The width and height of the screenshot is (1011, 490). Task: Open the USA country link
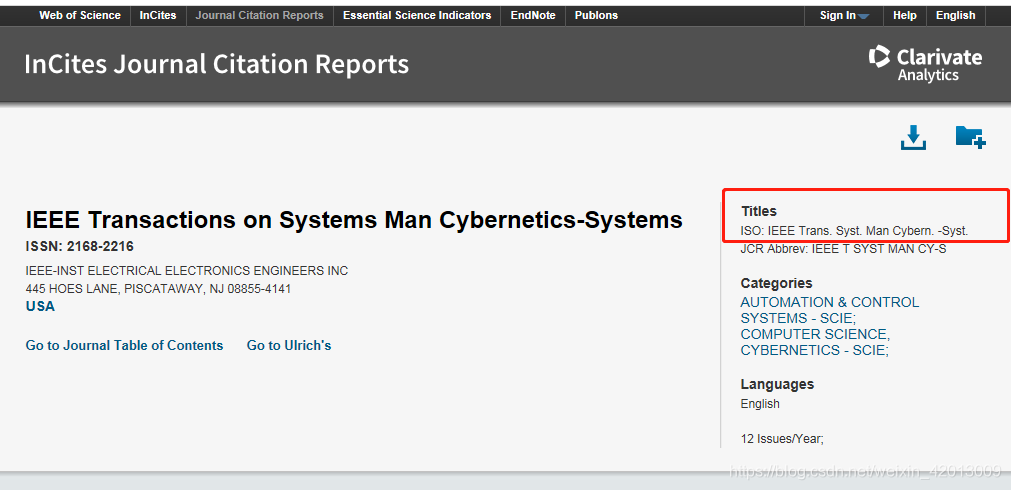coord(40,306)
